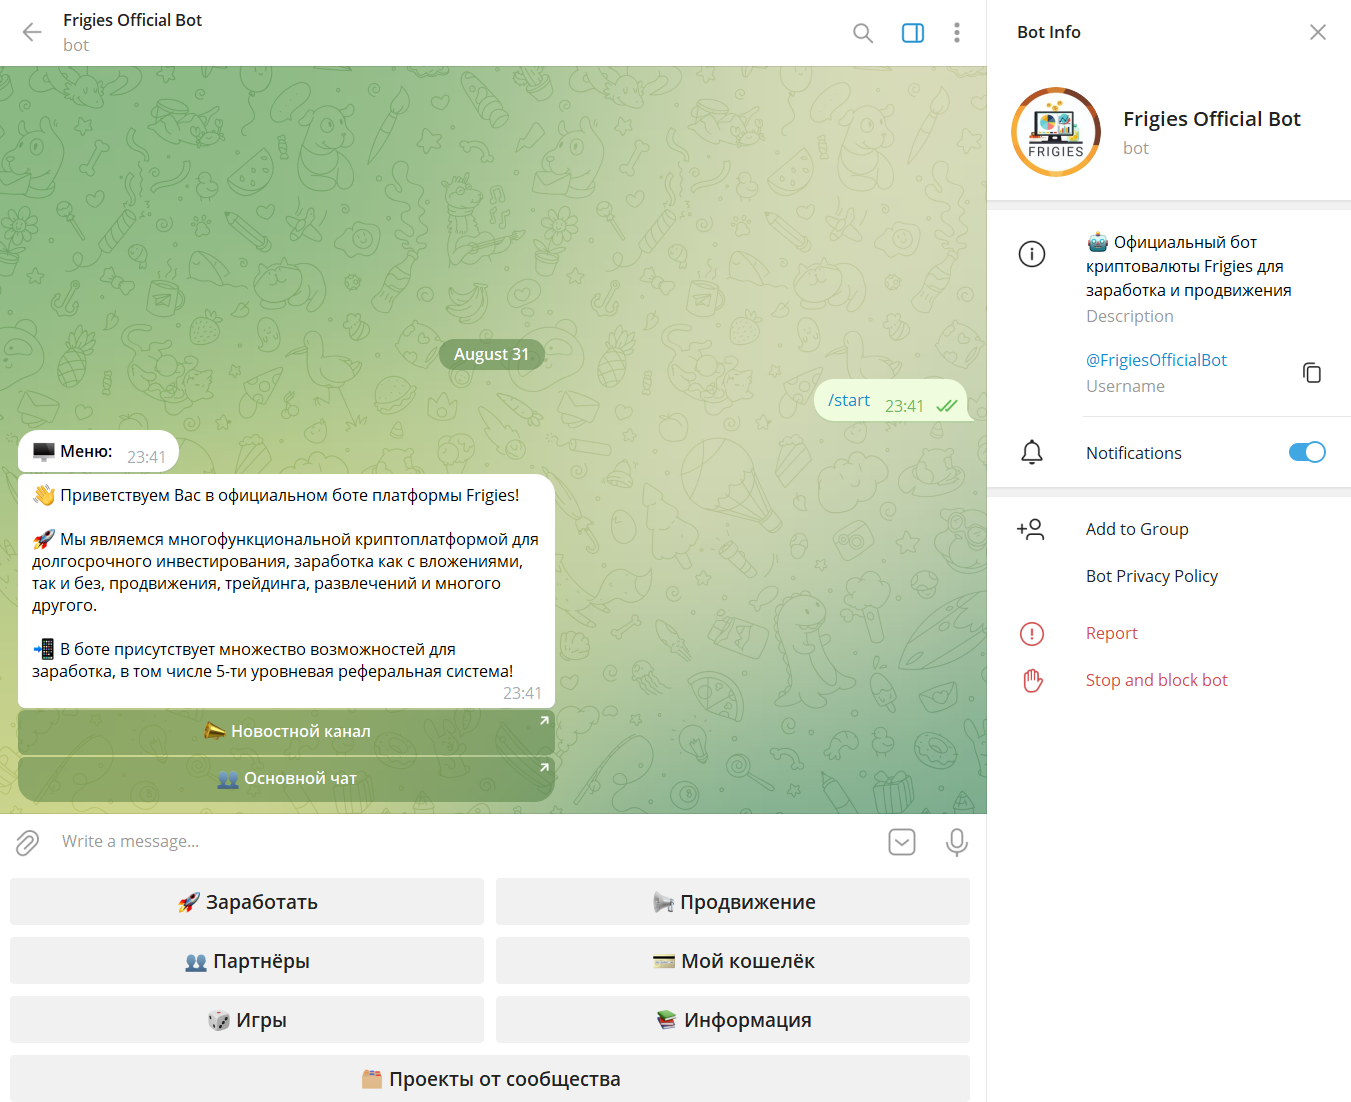Click the attach file paperclip icon

[28, 843]
